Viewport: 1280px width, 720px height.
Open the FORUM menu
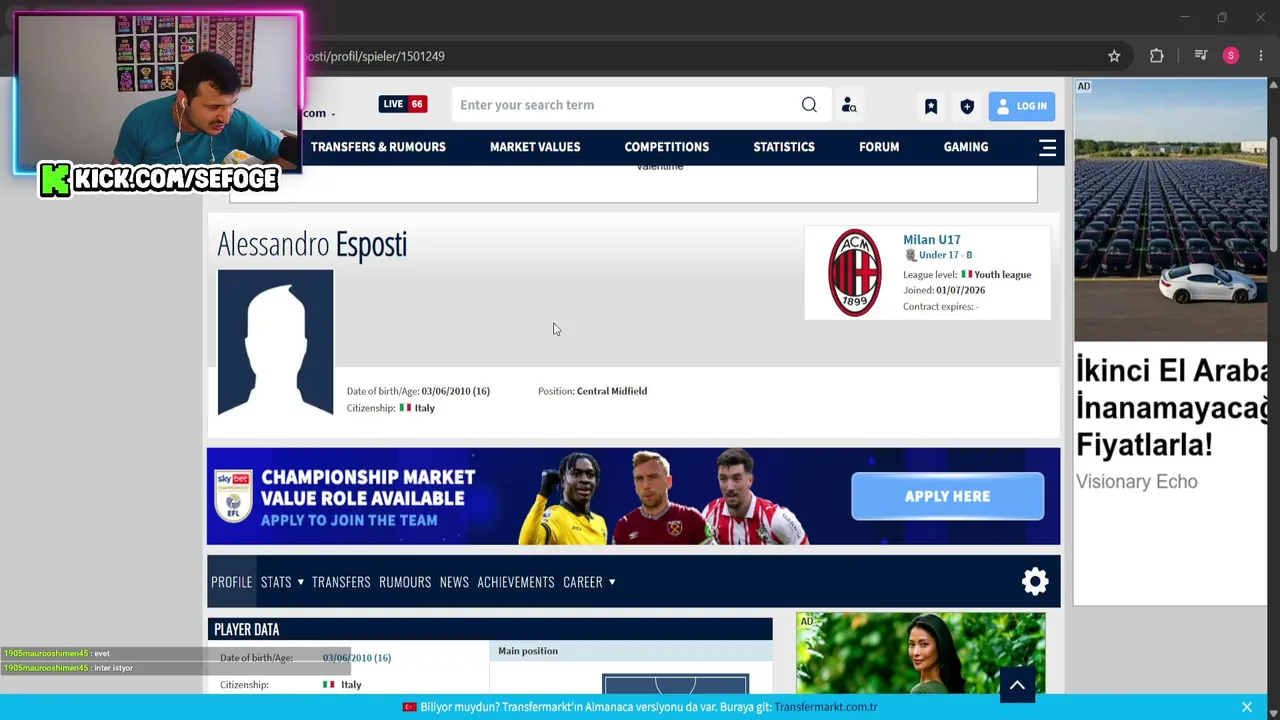pyautogui.click(x=879, y=147)
